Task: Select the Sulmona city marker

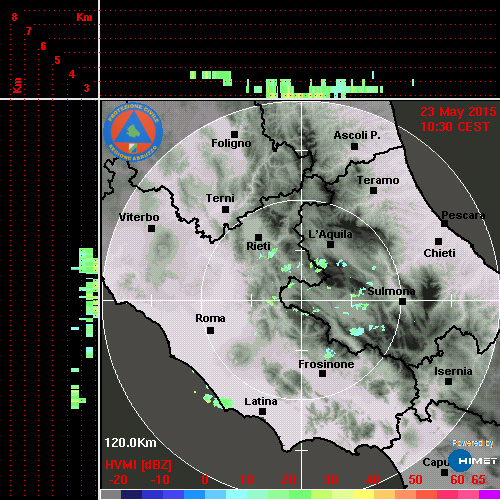Action: pos(403,302)
